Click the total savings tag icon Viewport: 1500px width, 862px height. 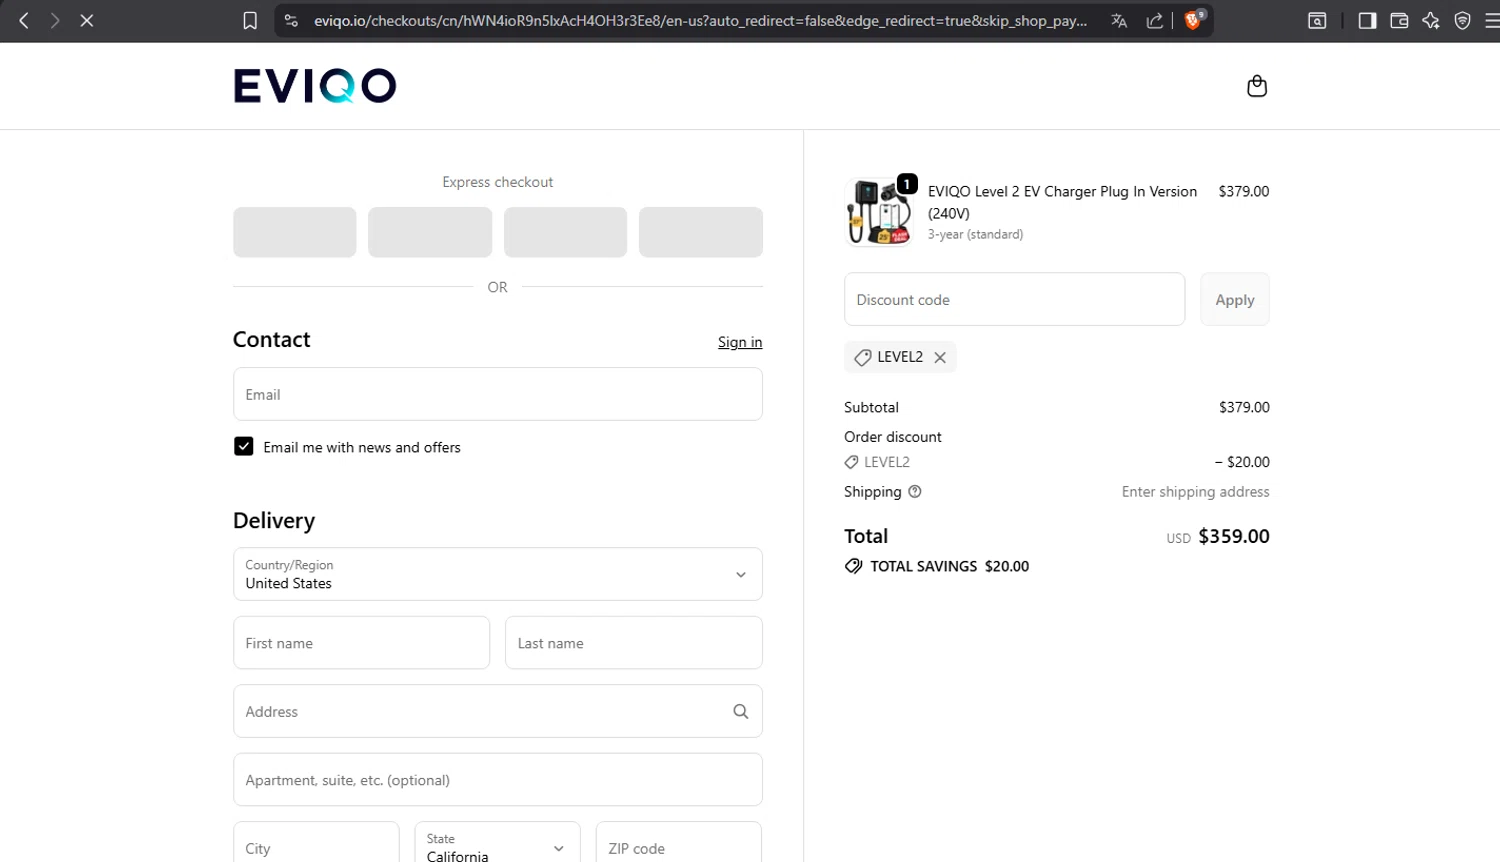pyautogui.click(x=853, y=566)
